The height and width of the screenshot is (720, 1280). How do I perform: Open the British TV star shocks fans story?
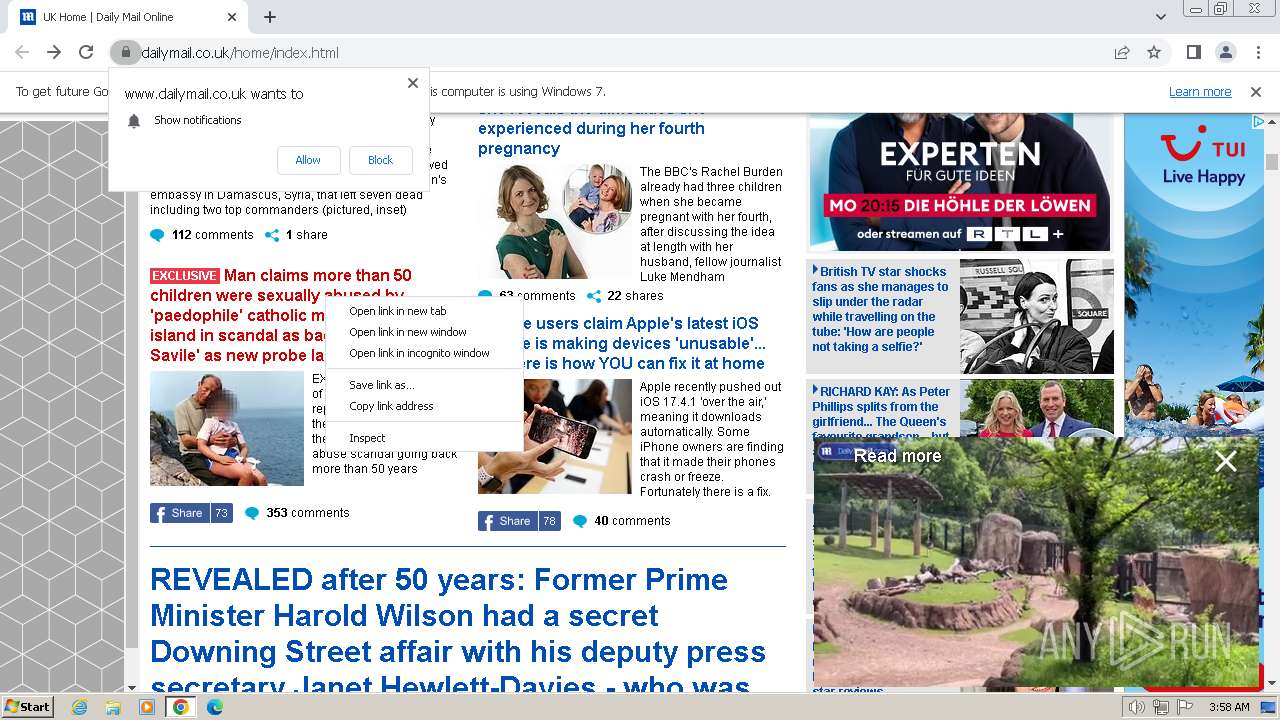coord(880,309)
